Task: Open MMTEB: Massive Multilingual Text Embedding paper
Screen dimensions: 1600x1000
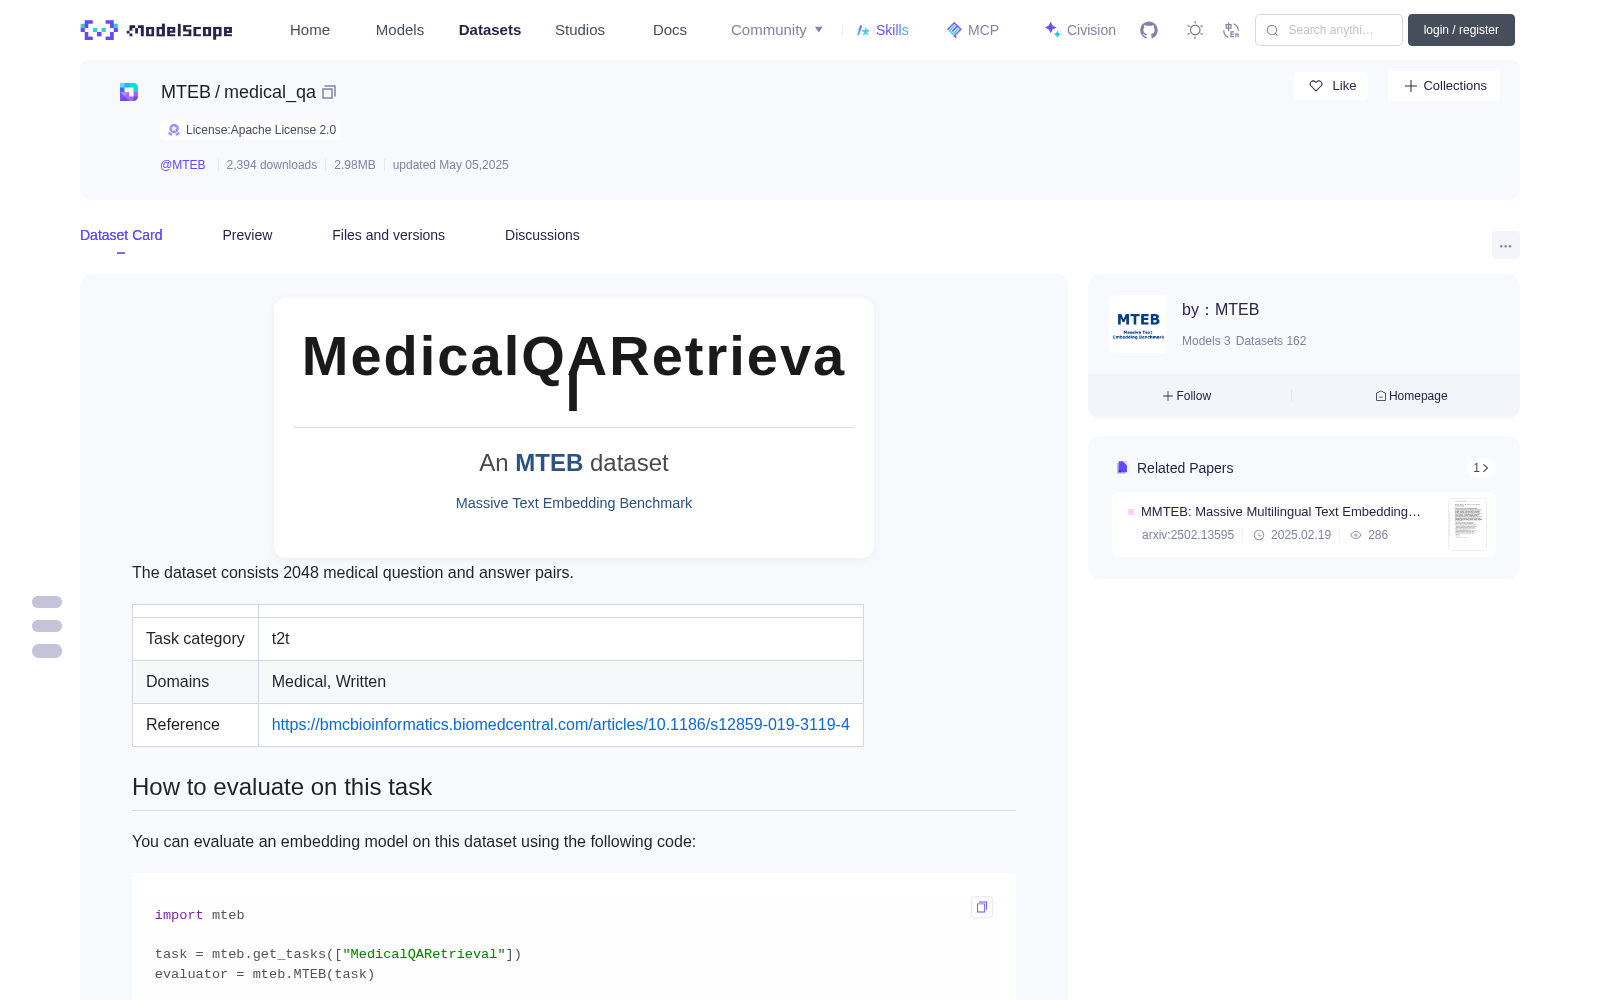Action: (x=1280, y=511)
